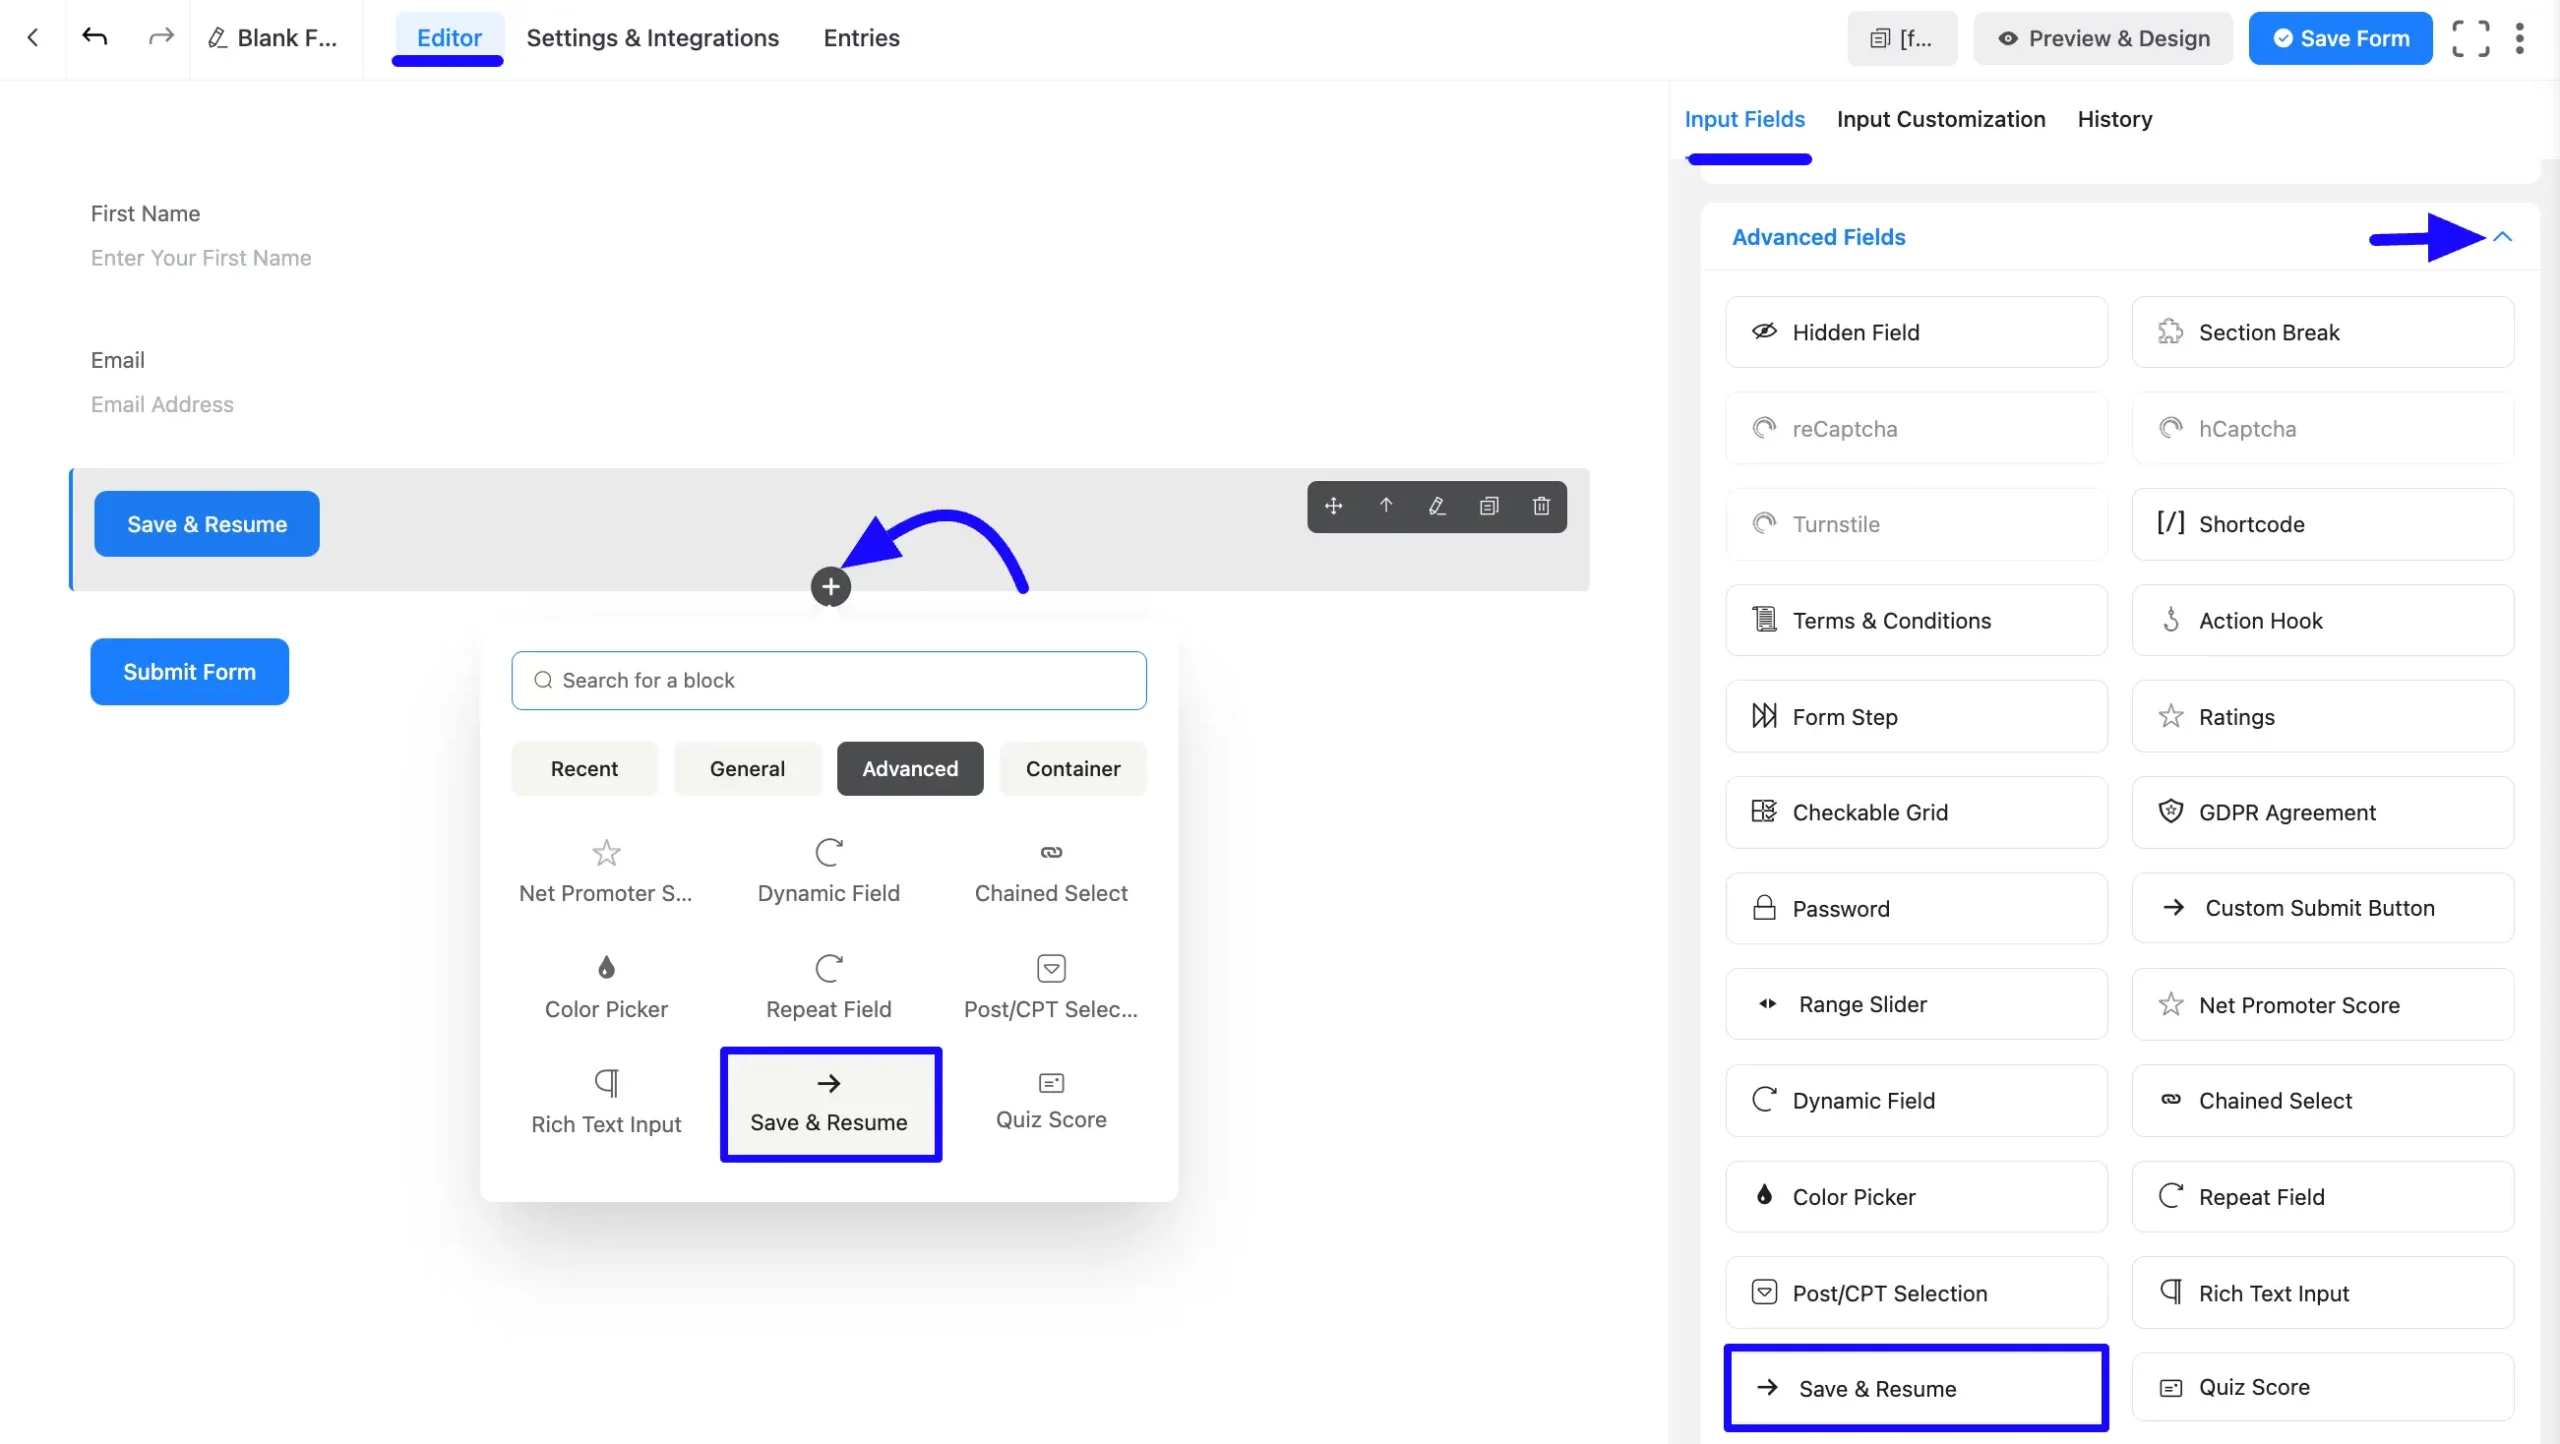Image resolution: width=2560 pixels, height=1444 pixels.
Task: Click the plus icon to insert a field
Action: pyautogui.click(x=830, y=587)
